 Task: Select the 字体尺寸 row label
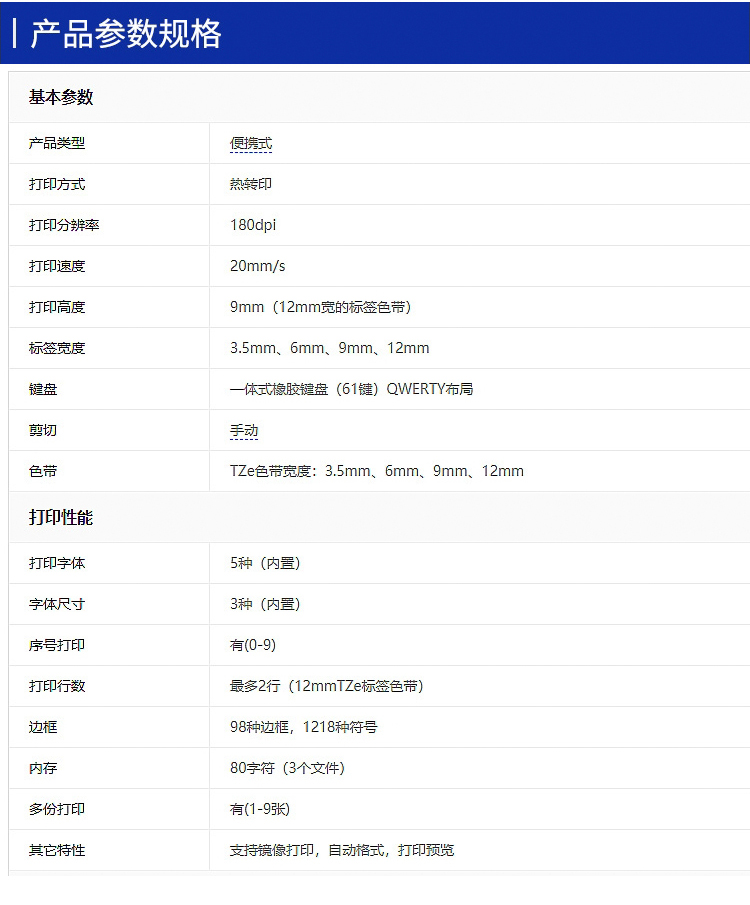coord(57,605)
